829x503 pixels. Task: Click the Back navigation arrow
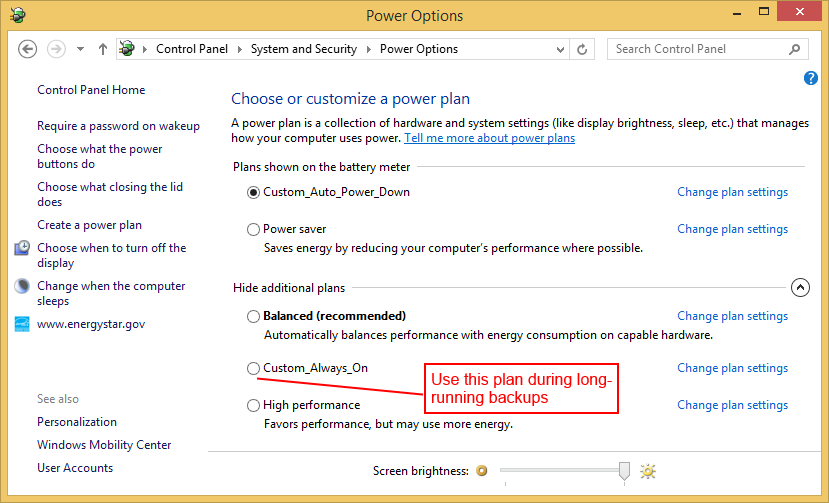(28, 49)
